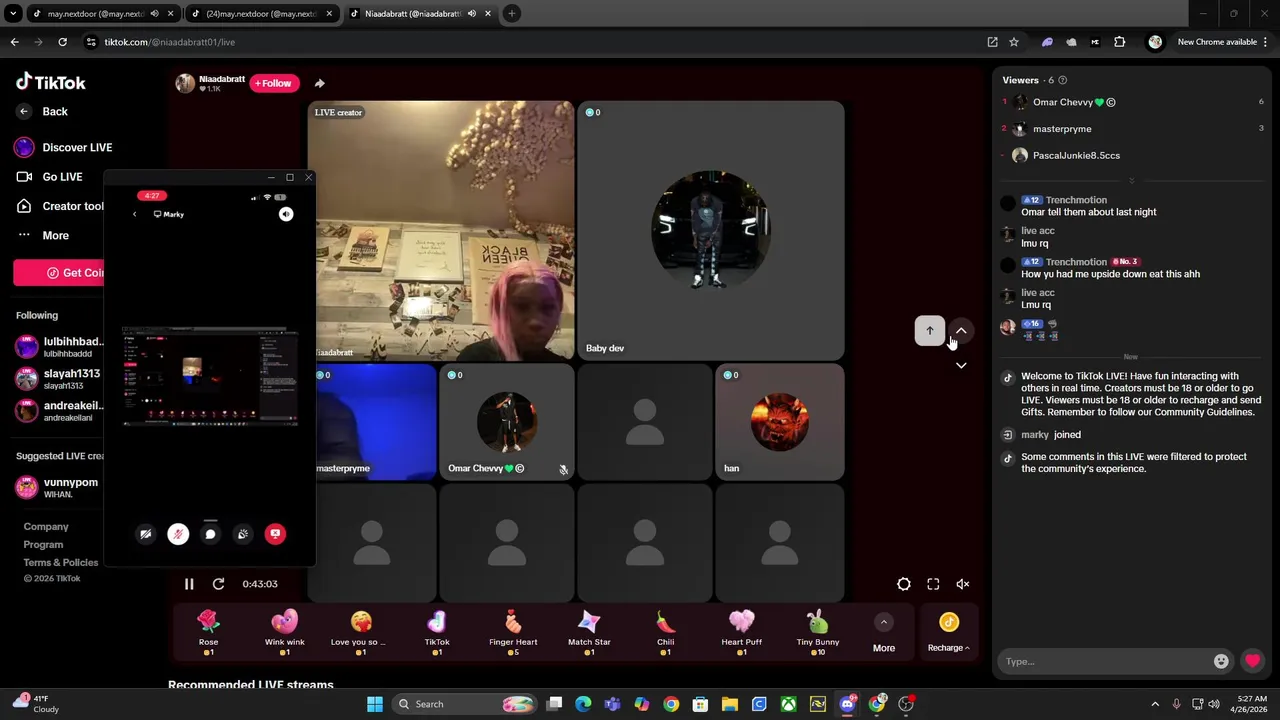Open Niaadabratt's profile avatar
Viewport: 1280px width, 720px height.
[185, 83]
